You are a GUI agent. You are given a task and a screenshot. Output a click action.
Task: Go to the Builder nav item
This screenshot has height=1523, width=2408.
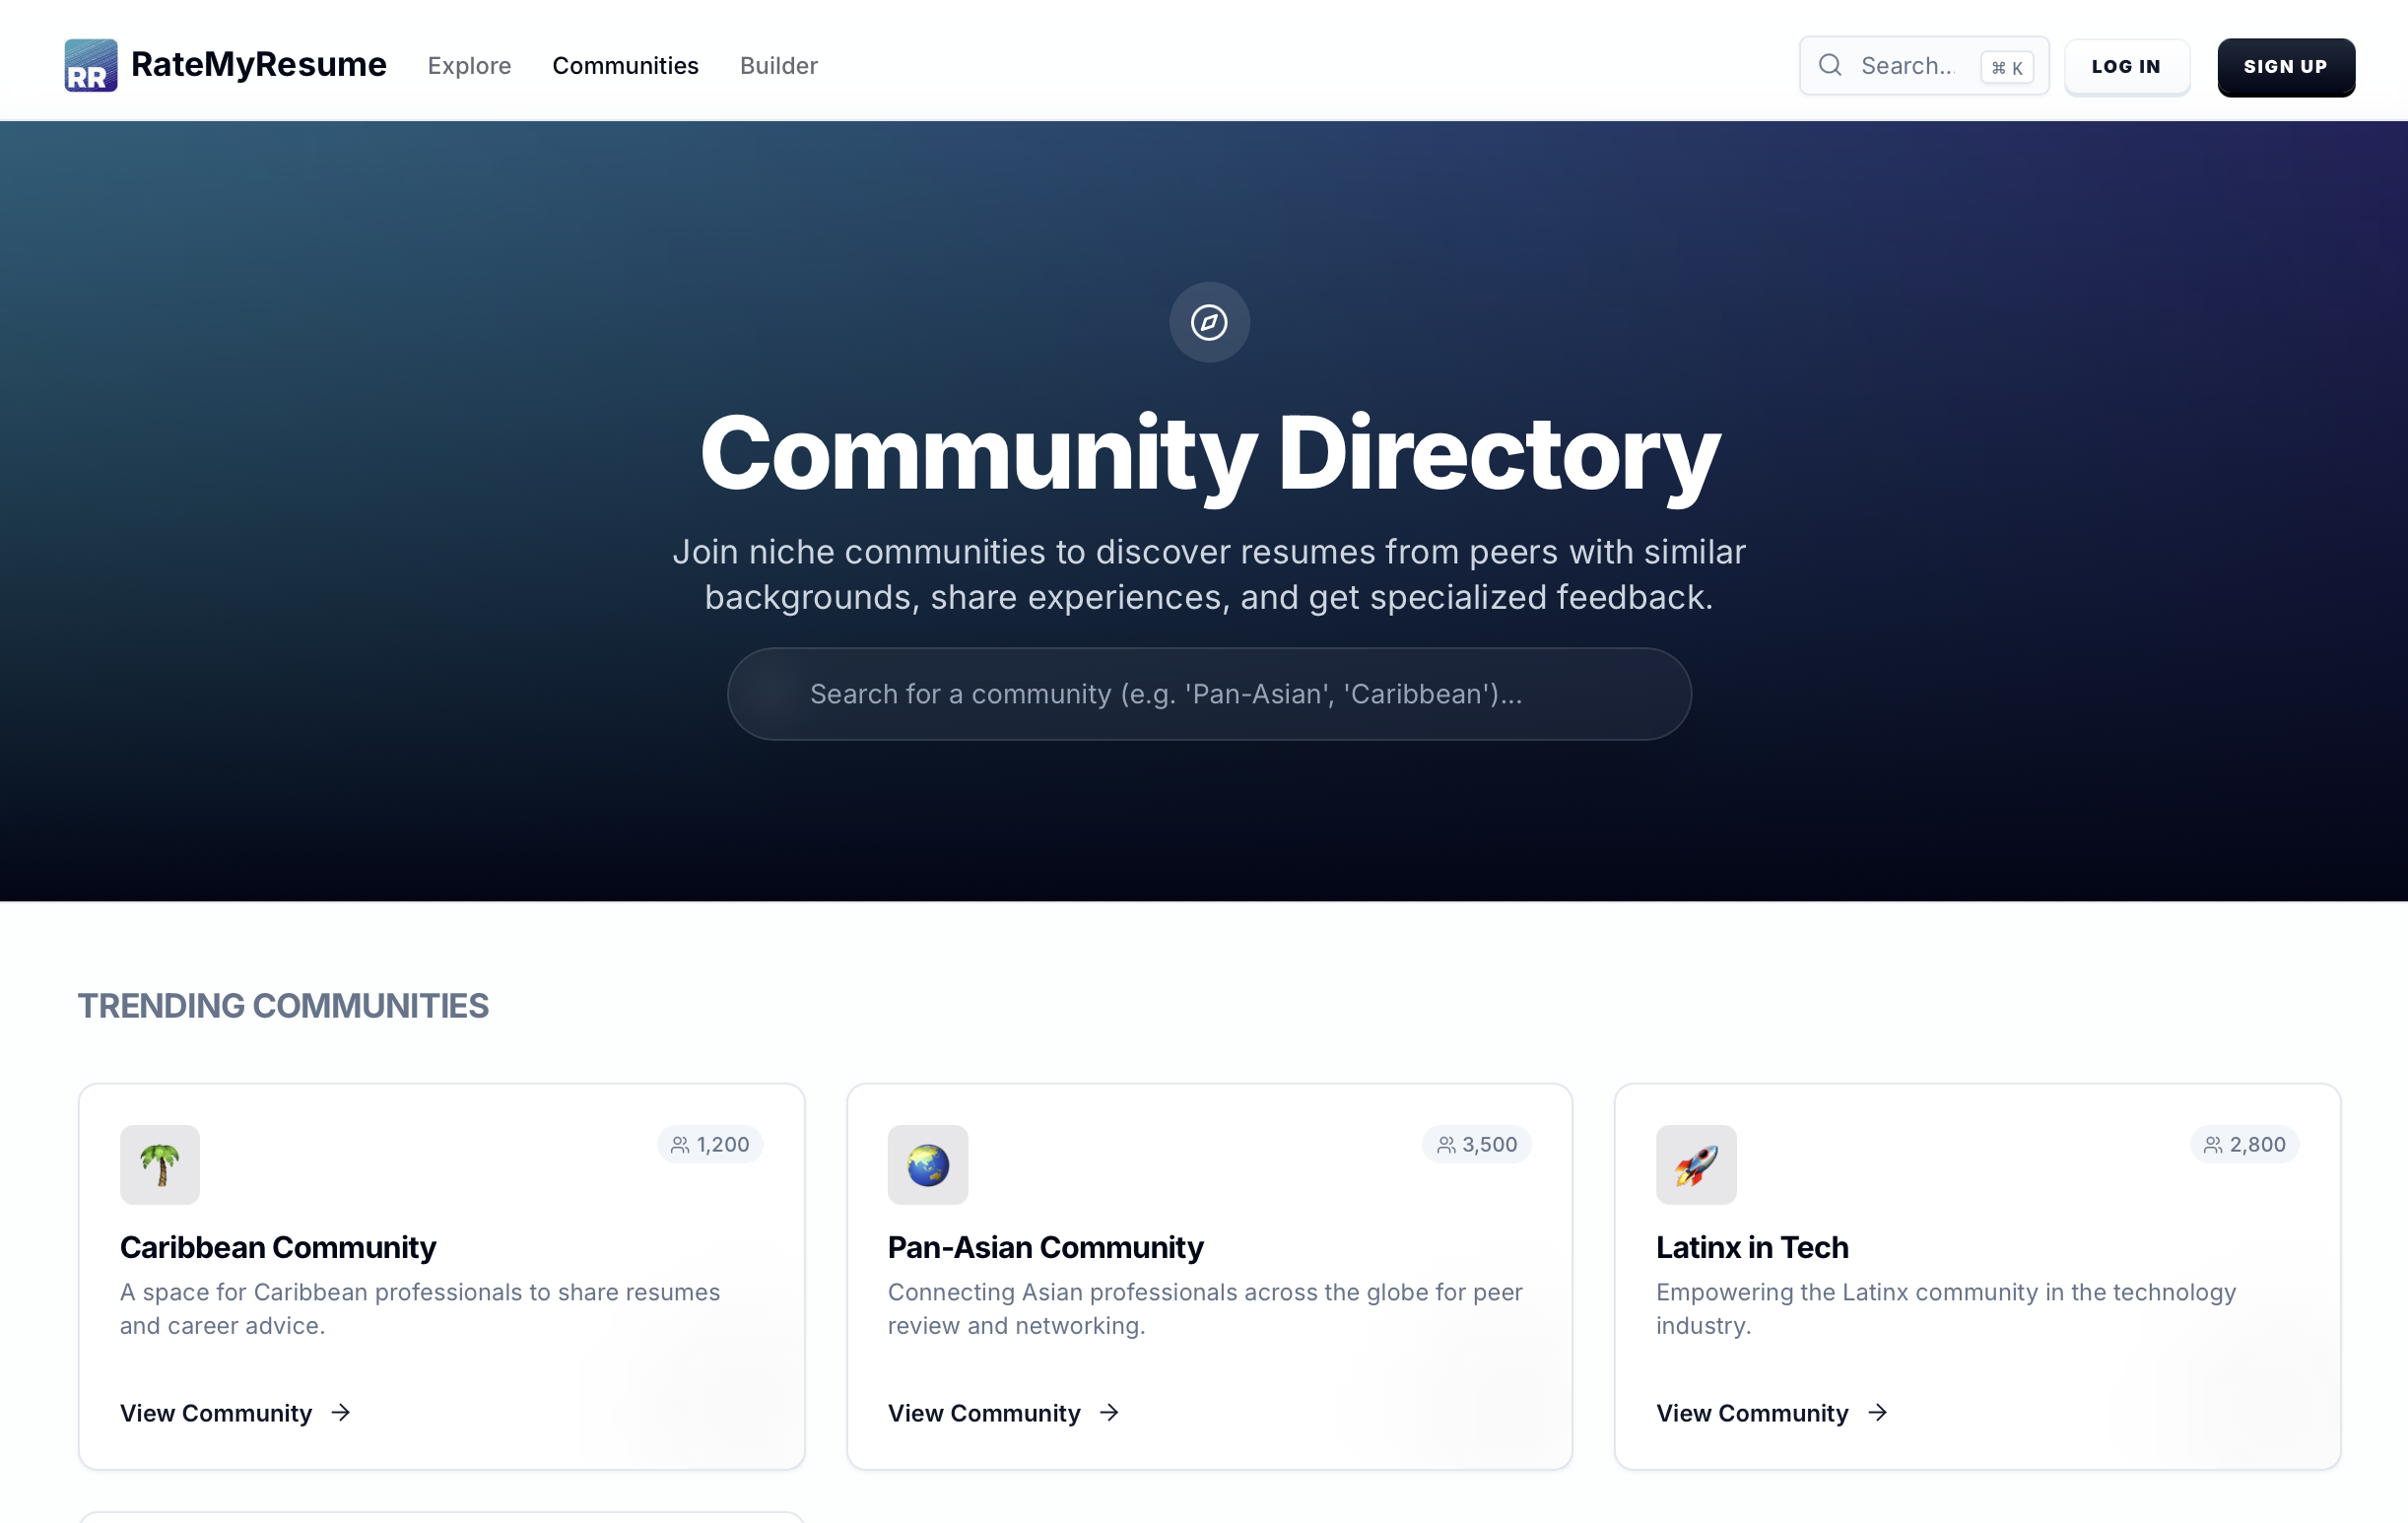pyautogui.click(x=778, y=66)
